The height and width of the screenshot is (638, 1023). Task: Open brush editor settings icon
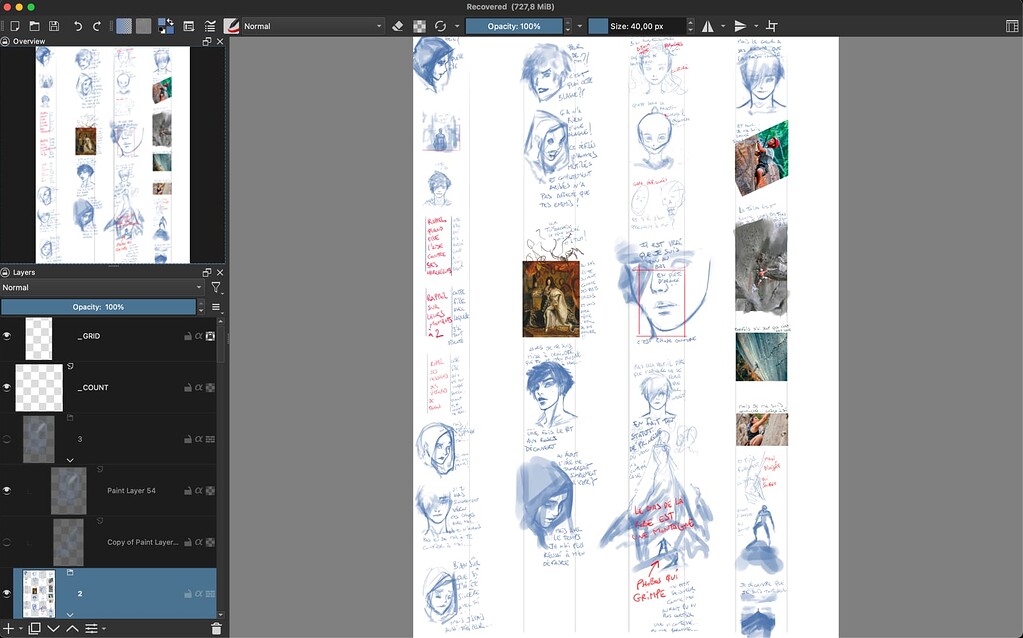pyautogui.click(x=189, y=26)
